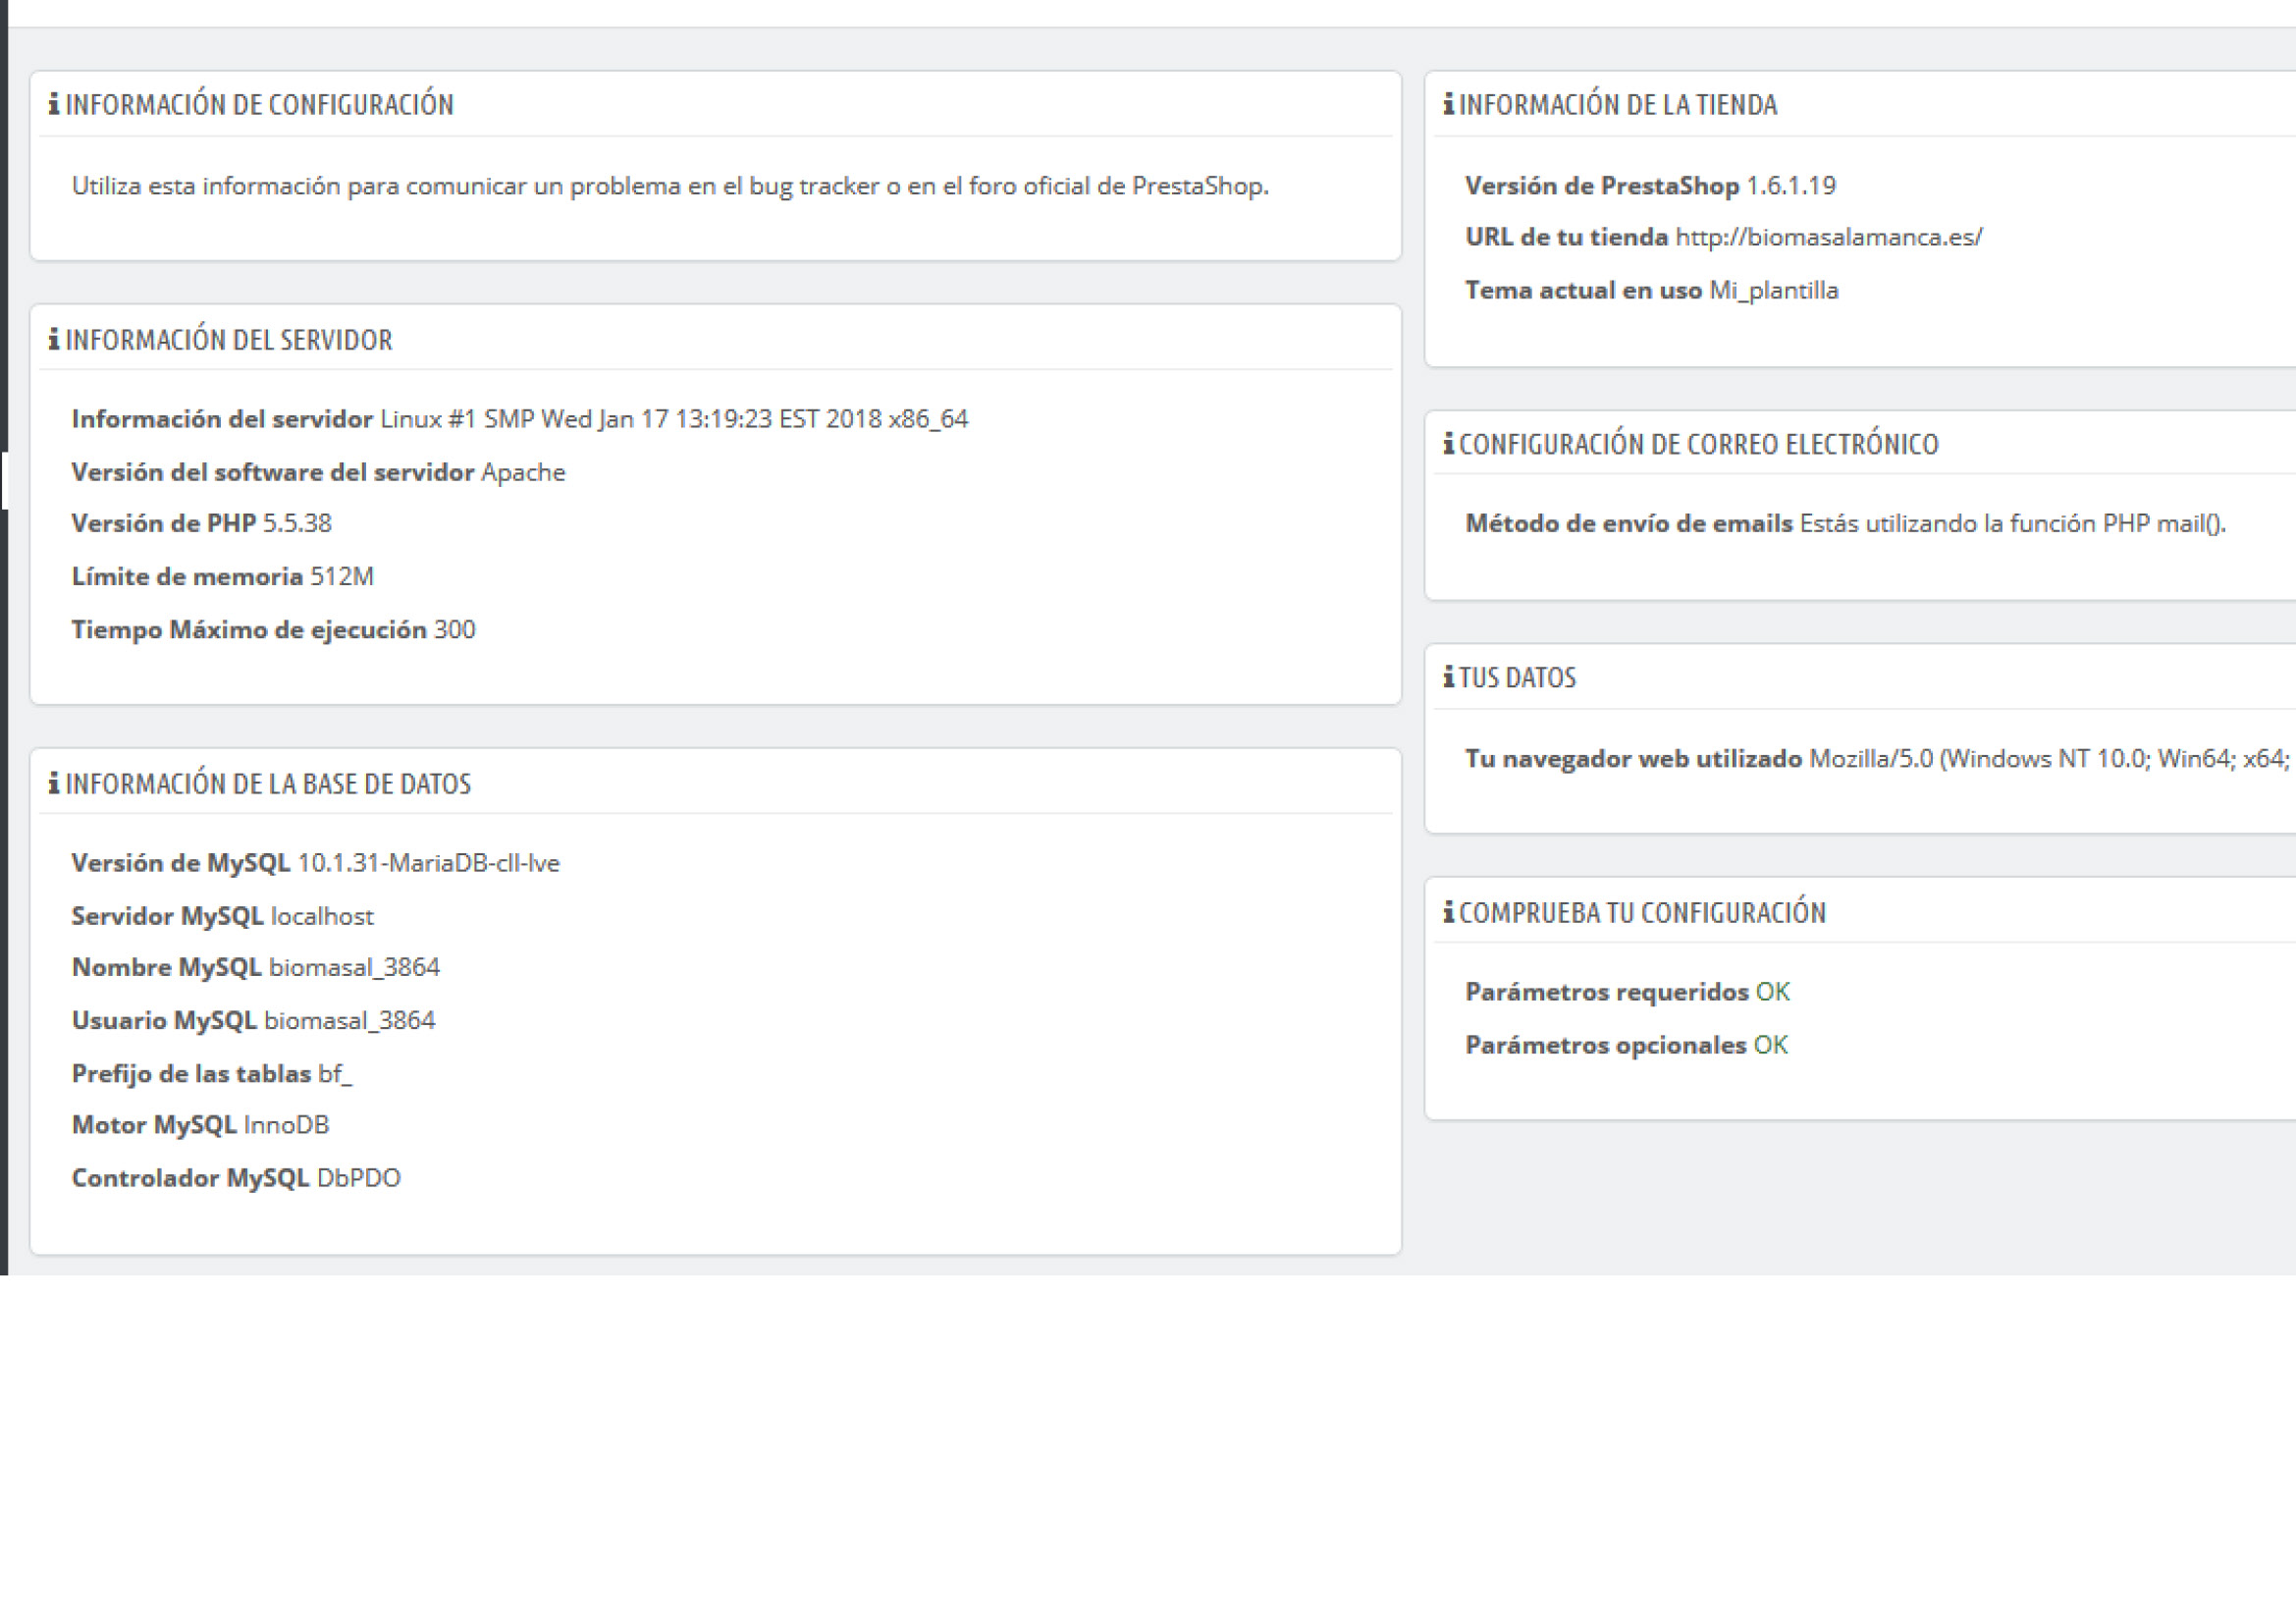
Task: Click info icon beside Información de la Tienda
Action: (1448, 104)
